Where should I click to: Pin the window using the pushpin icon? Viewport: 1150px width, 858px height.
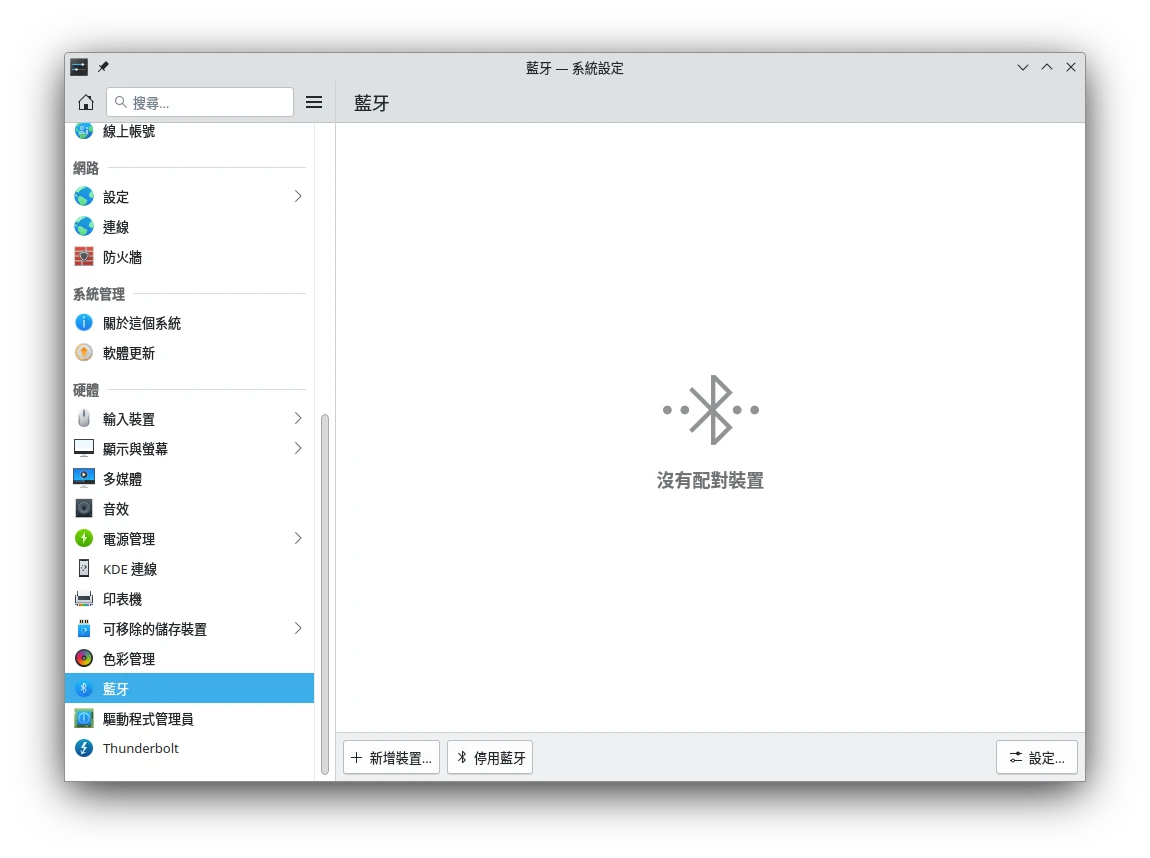[103, 67]
